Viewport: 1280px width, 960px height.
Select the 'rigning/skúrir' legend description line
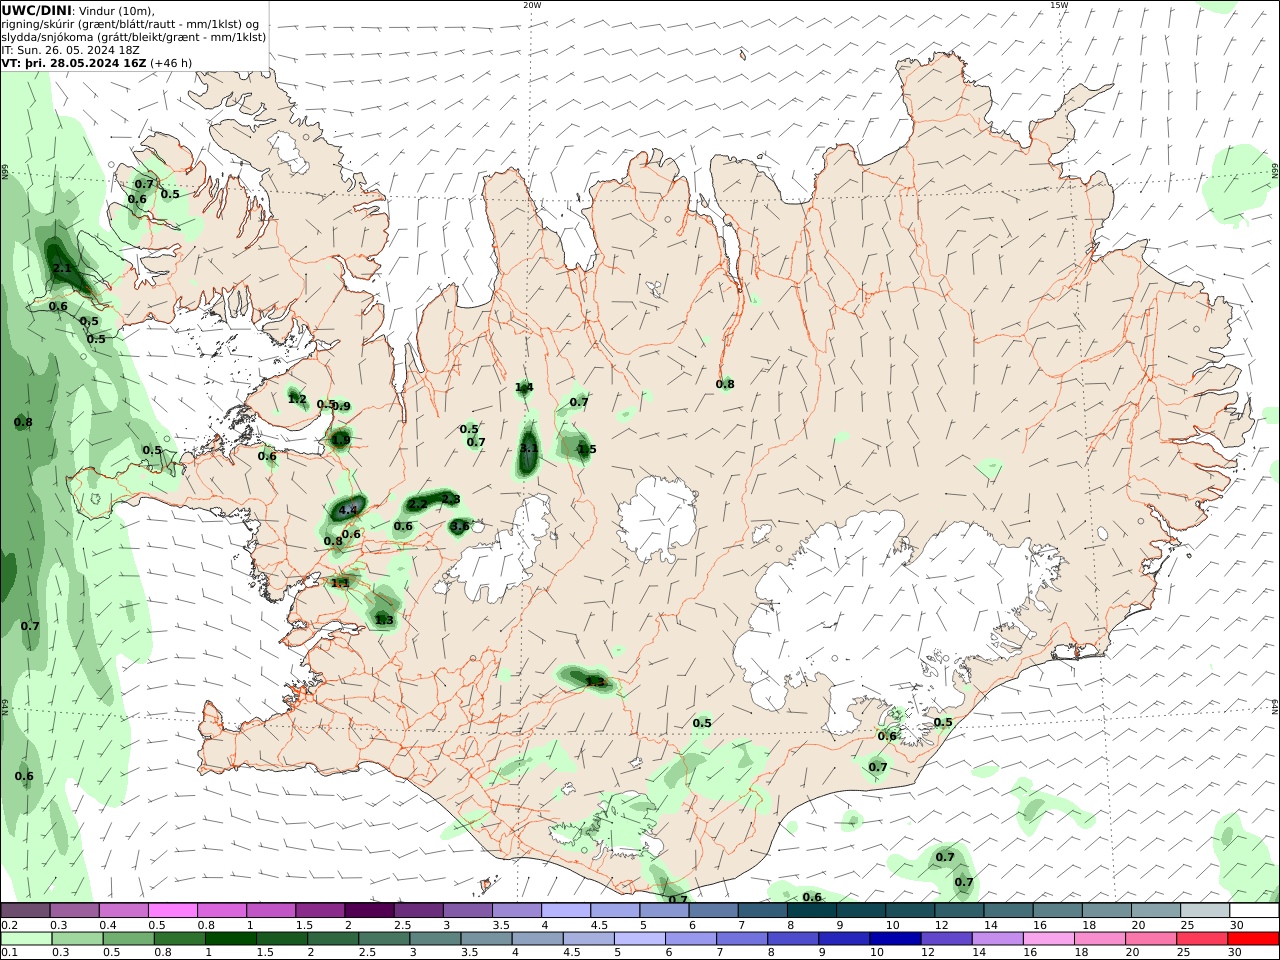tap(131, 24)
